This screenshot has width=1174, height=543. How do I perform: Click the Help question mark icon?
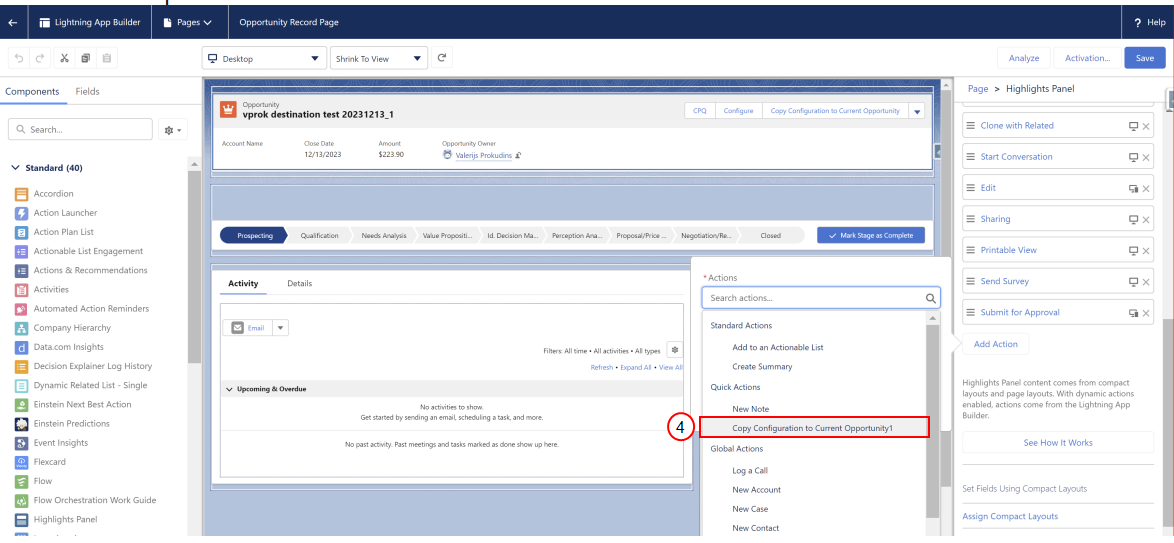pyautogui.click(x=1138, y=22)
